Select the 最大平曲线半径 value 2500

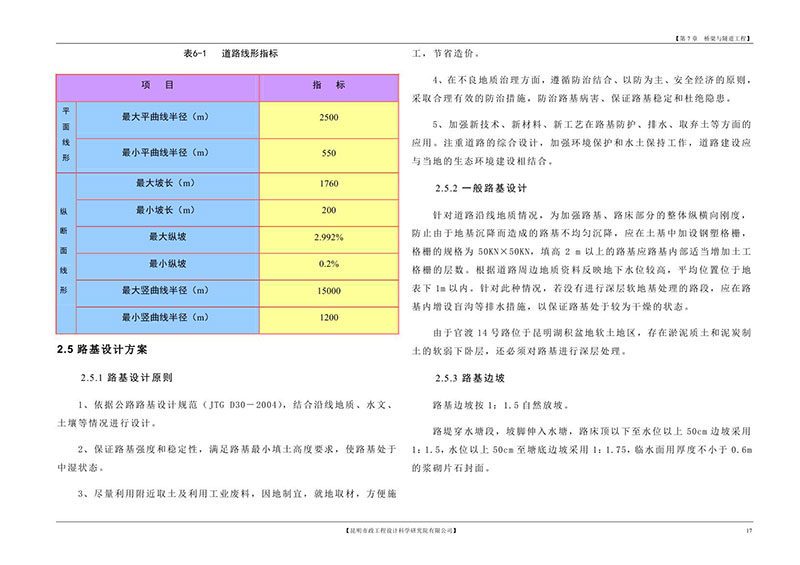pos(328,117)
